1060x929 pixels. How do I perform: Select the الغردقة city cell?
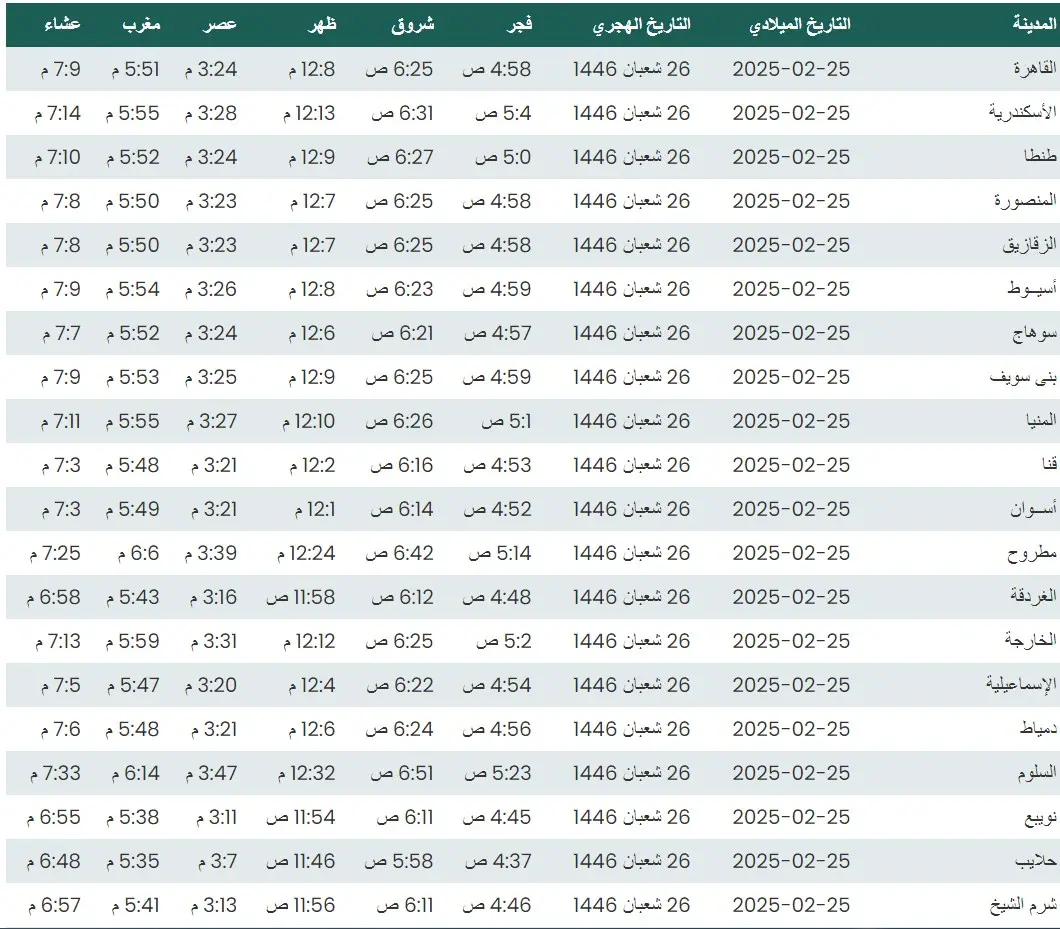(1033, 596)
